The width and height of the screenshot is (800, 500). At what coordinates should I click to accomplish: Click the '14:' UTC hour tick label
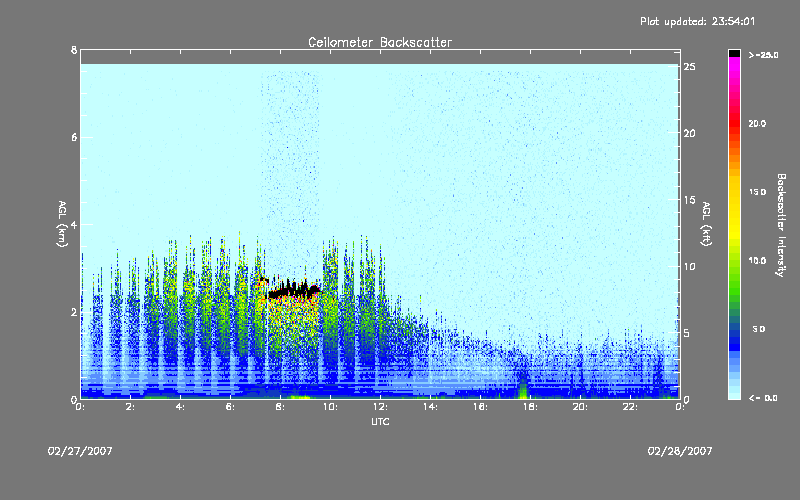coord(430,407)
